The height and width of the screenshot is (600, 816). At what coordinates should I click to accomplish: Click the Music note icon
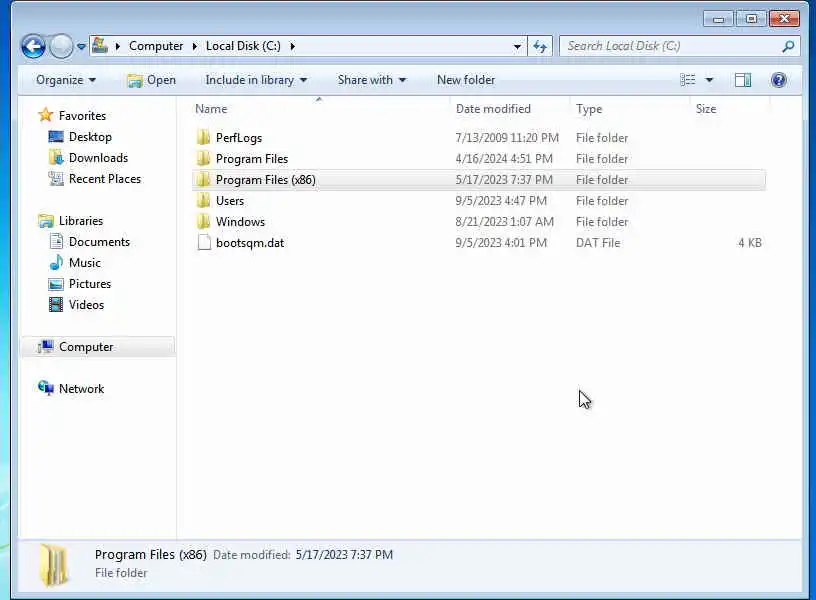(x=56, y=262)
